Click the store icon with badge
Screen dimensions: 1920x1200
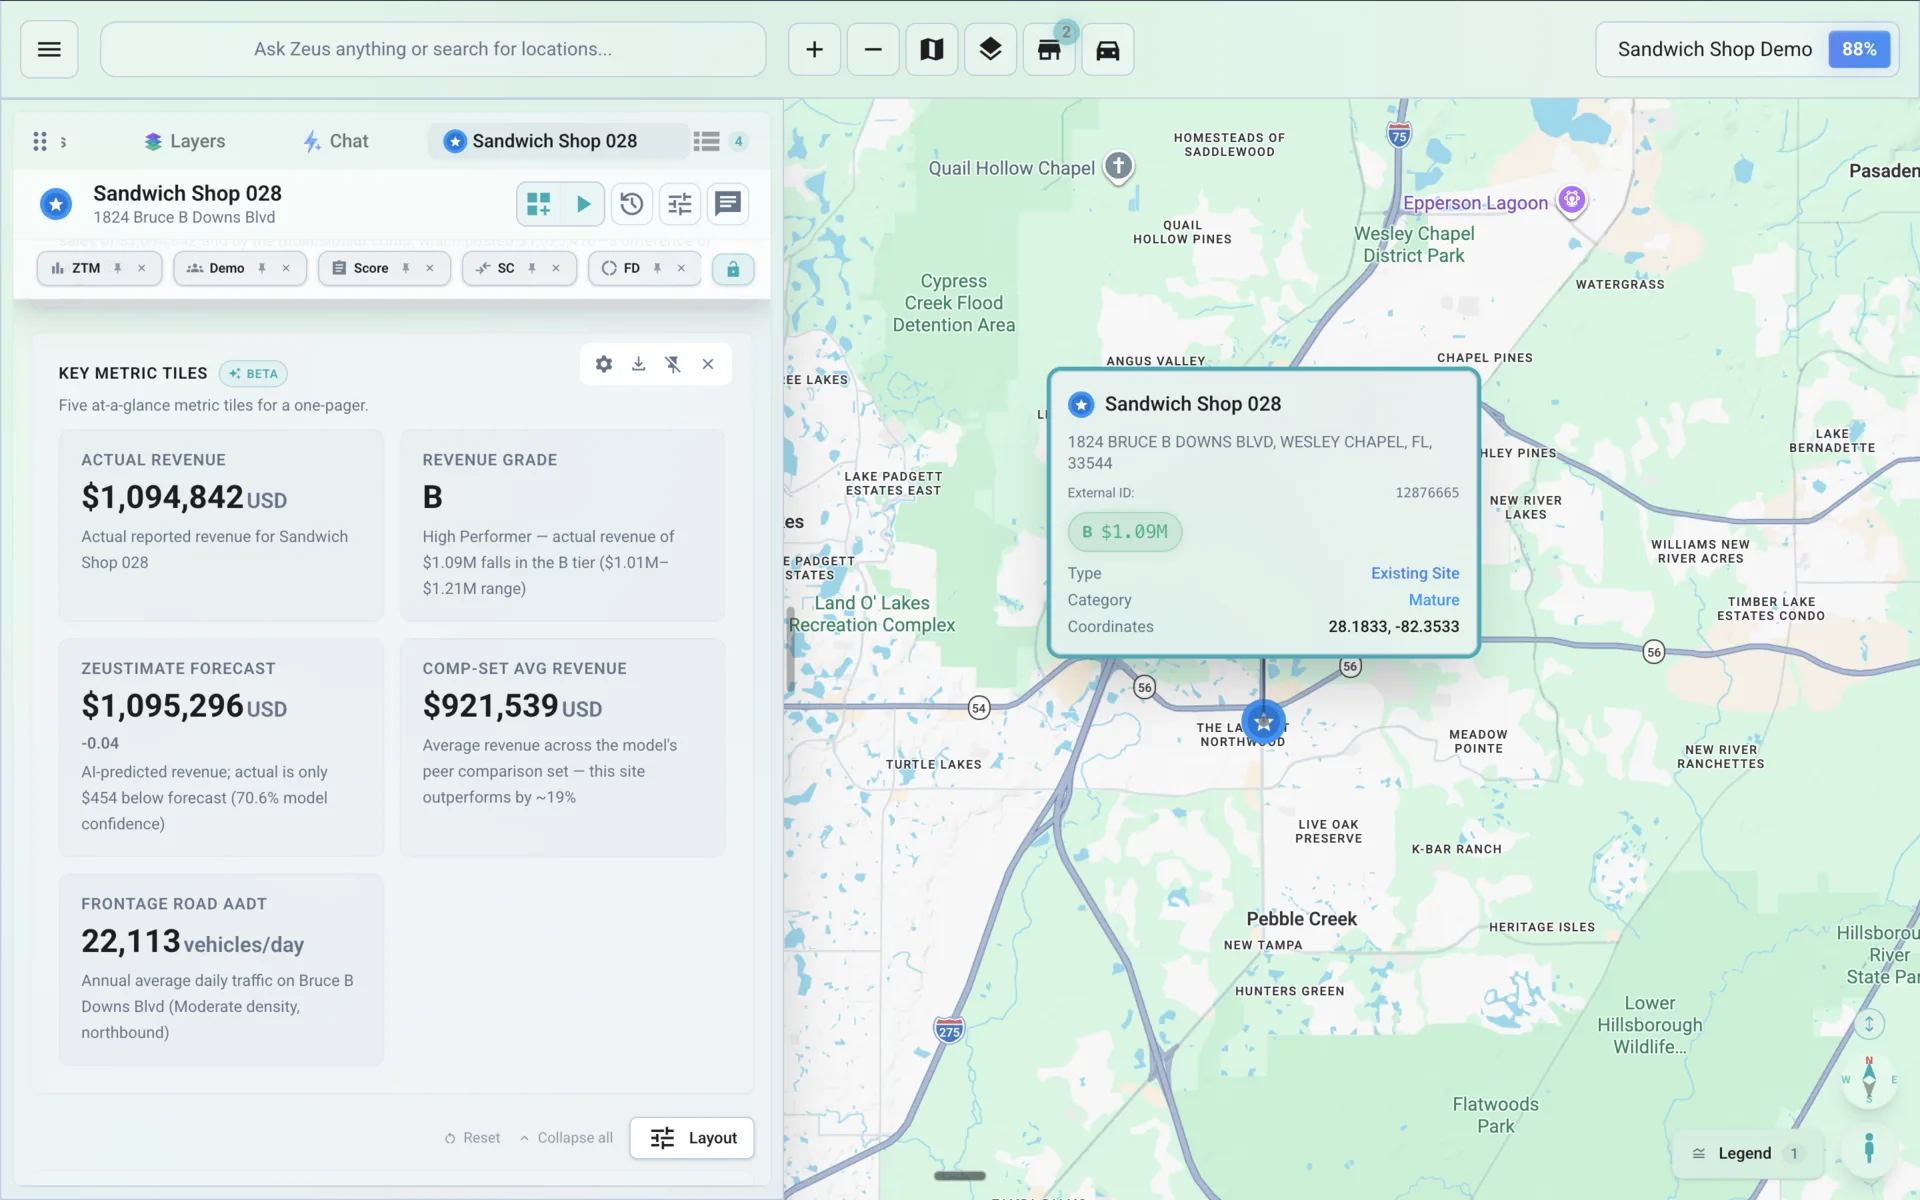[x=1049, y=49]
